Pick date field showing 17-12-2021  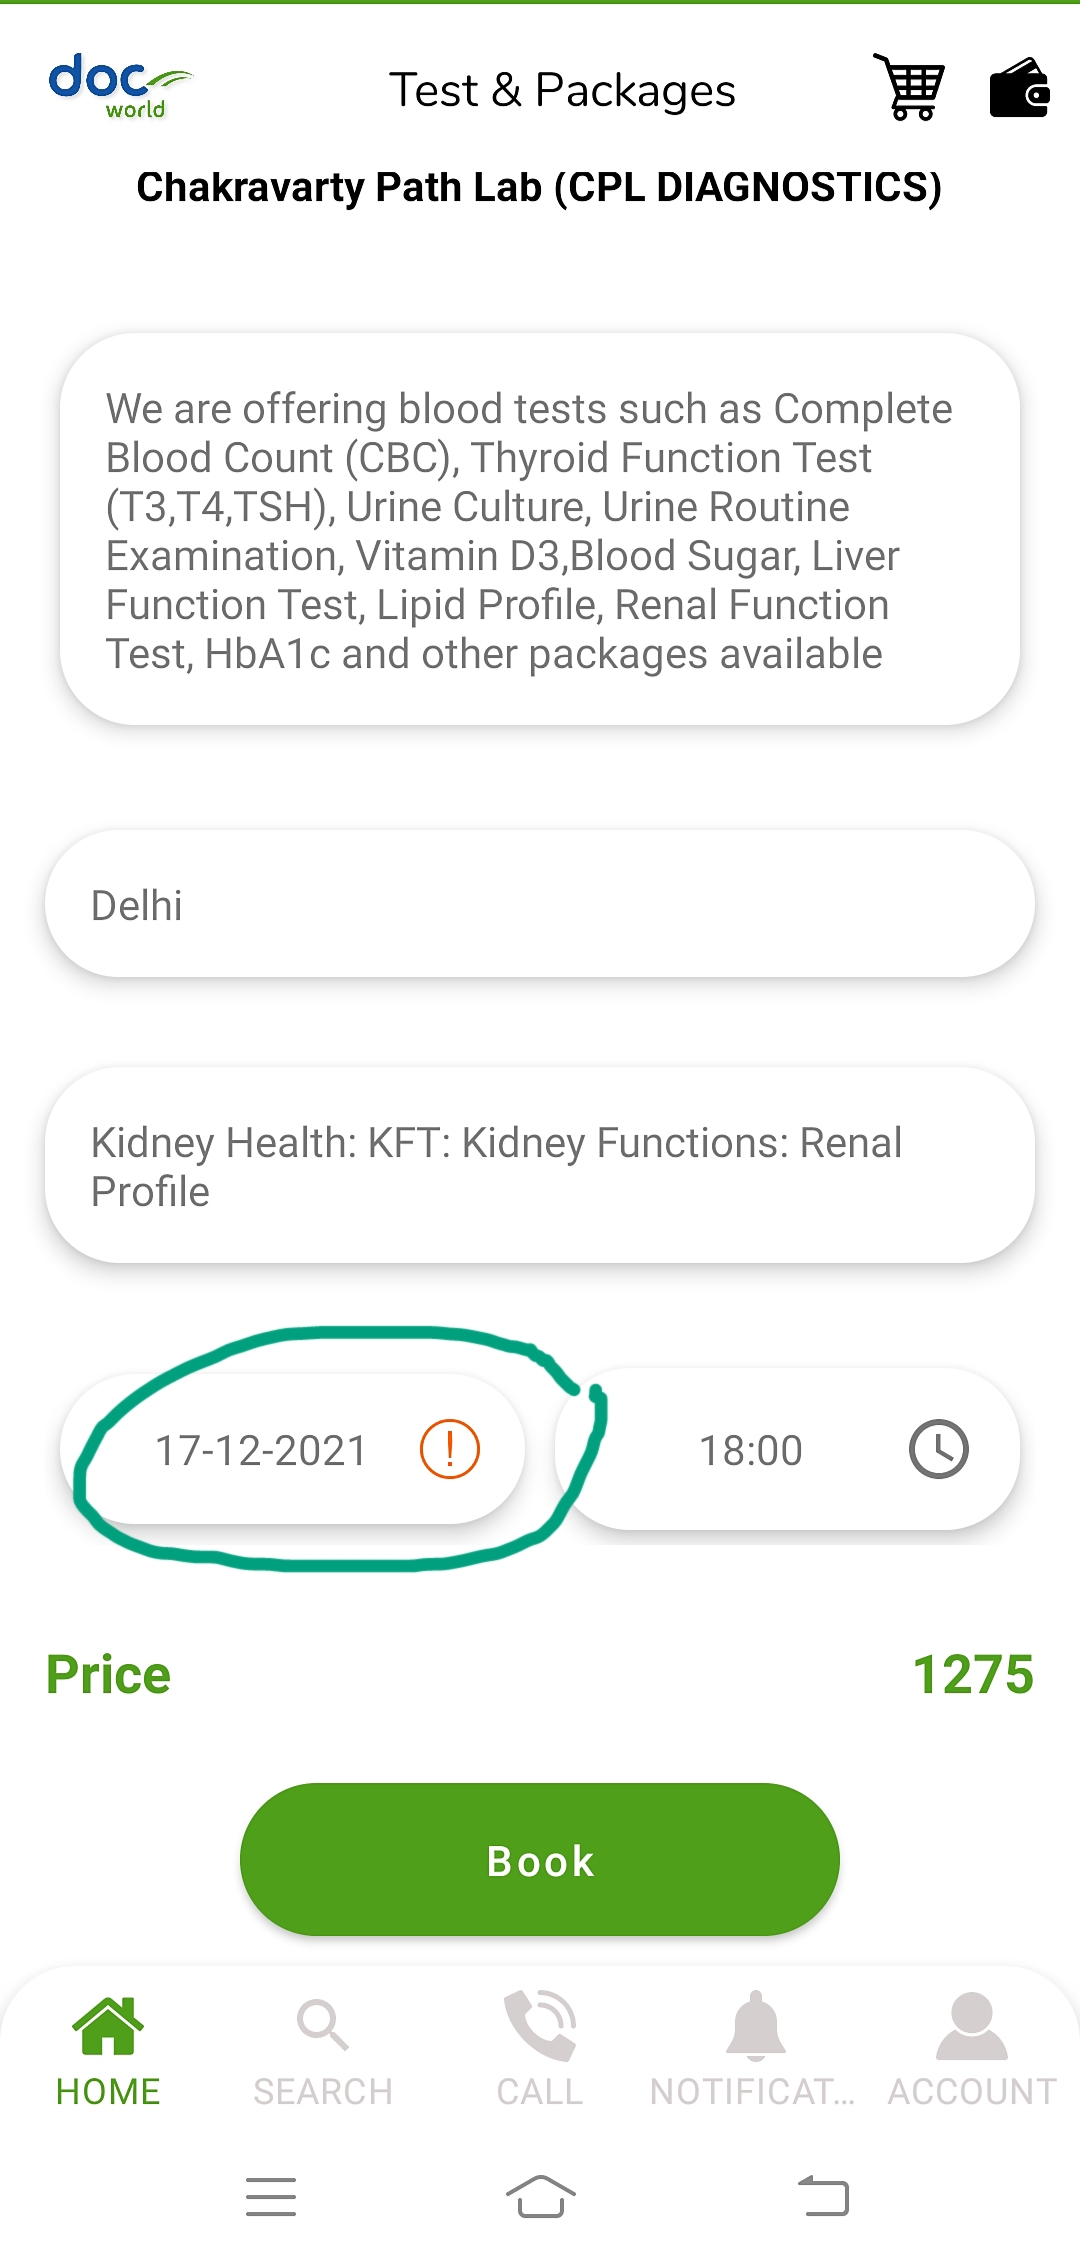click(262, 1450)
